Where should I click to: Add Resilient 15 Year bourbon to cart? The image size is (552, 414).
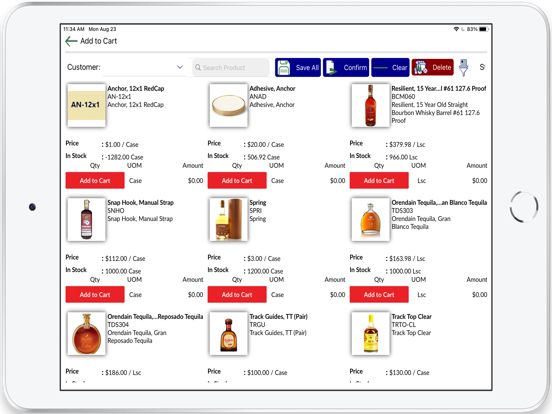[379, 180]
